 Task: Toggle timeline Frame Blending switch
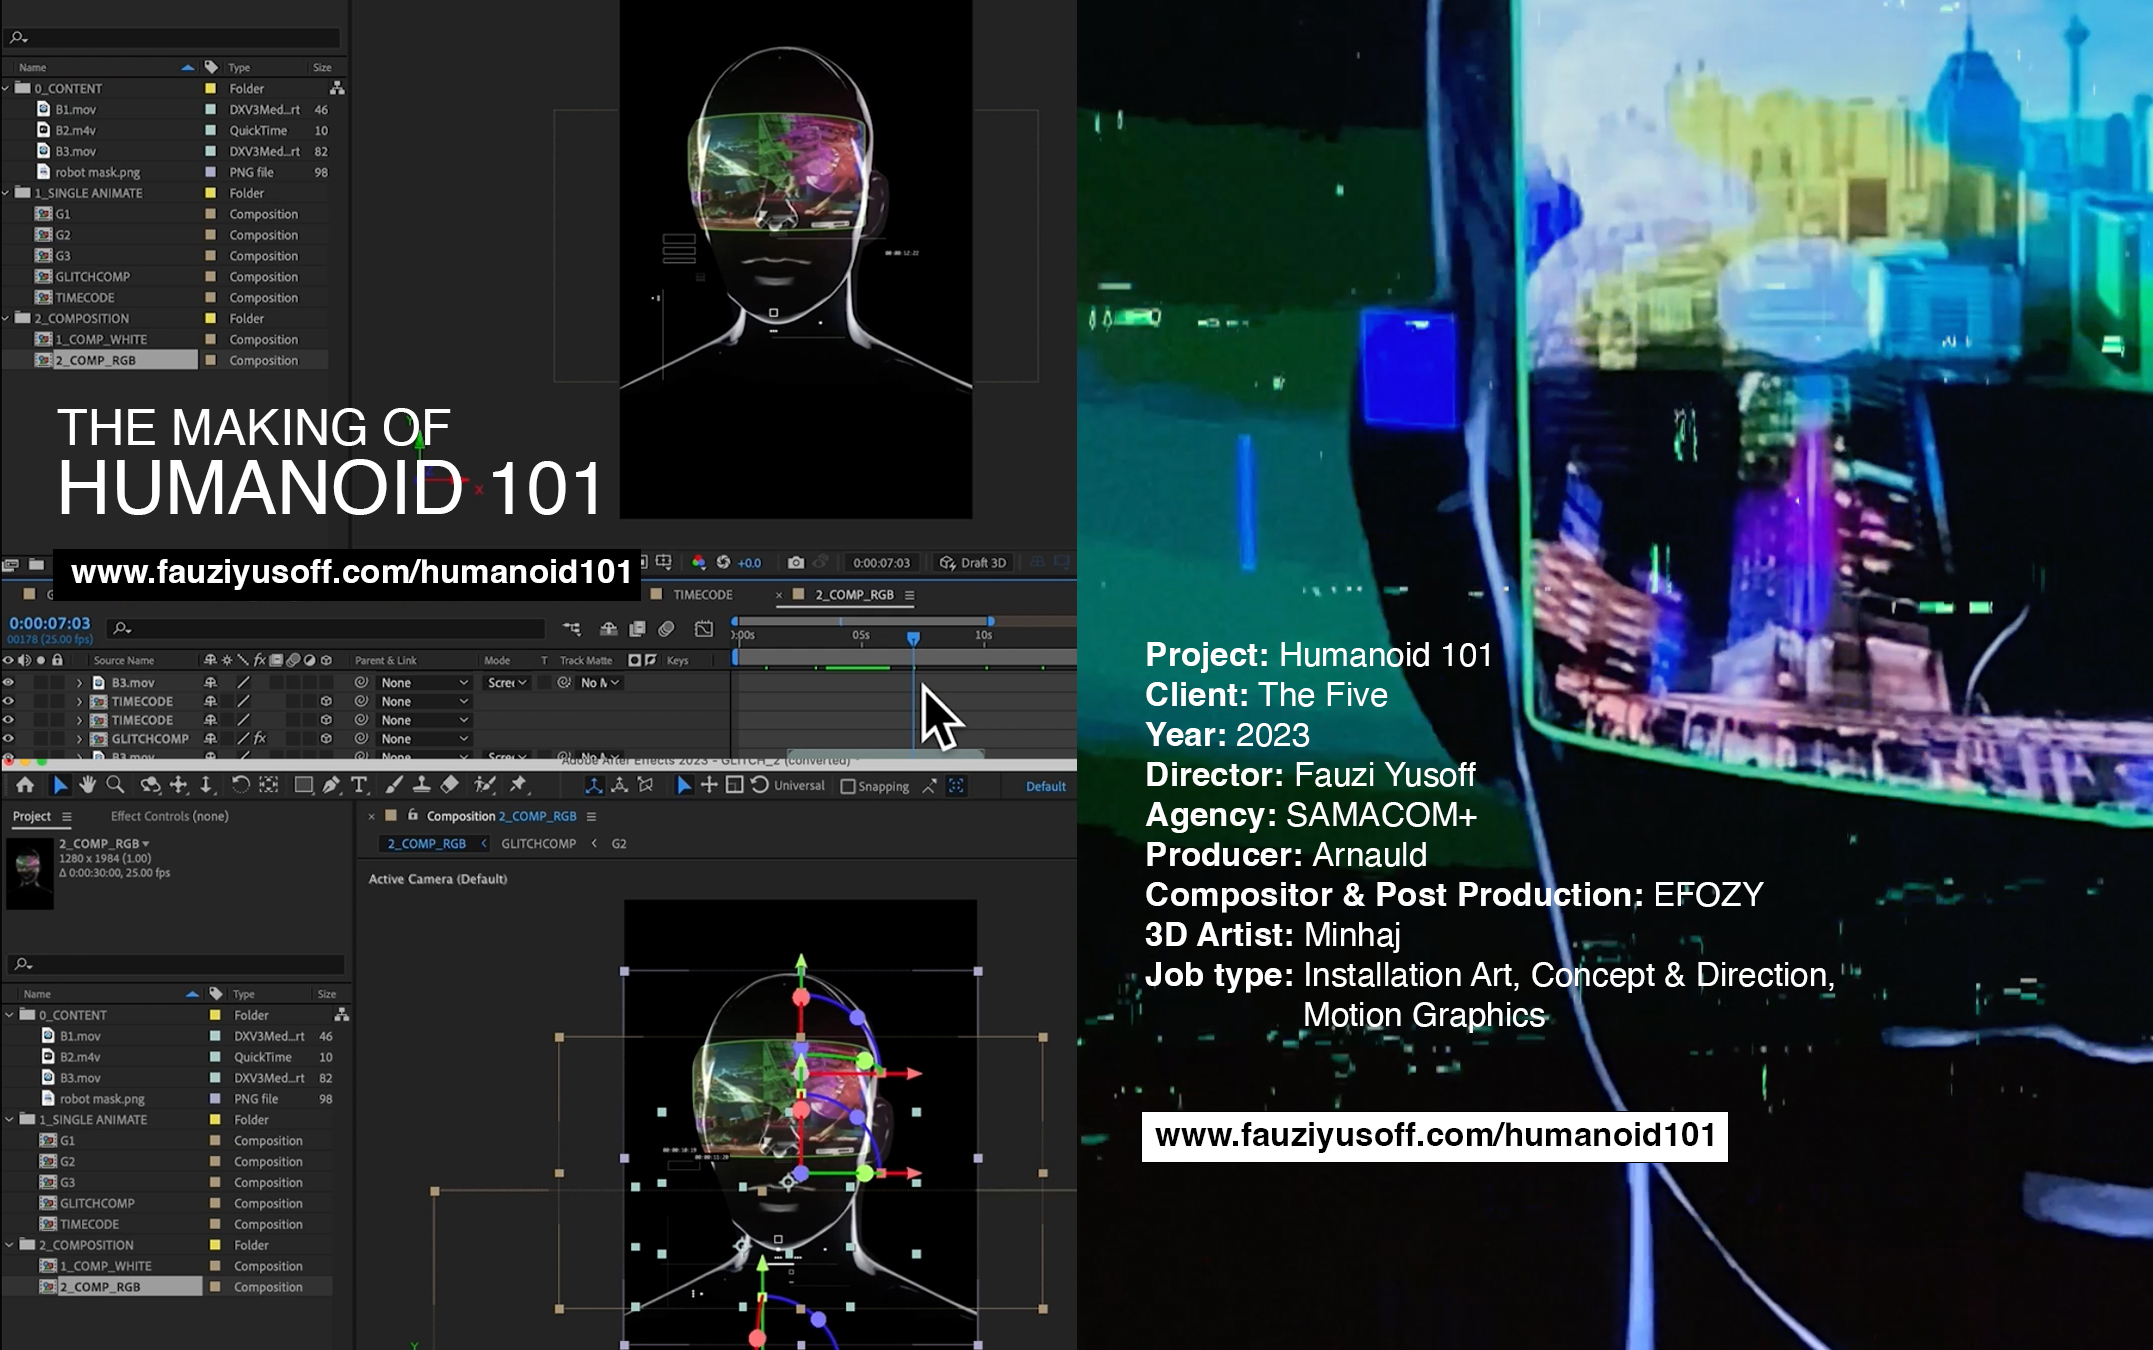pyautogui.click(x=637, y=628)
